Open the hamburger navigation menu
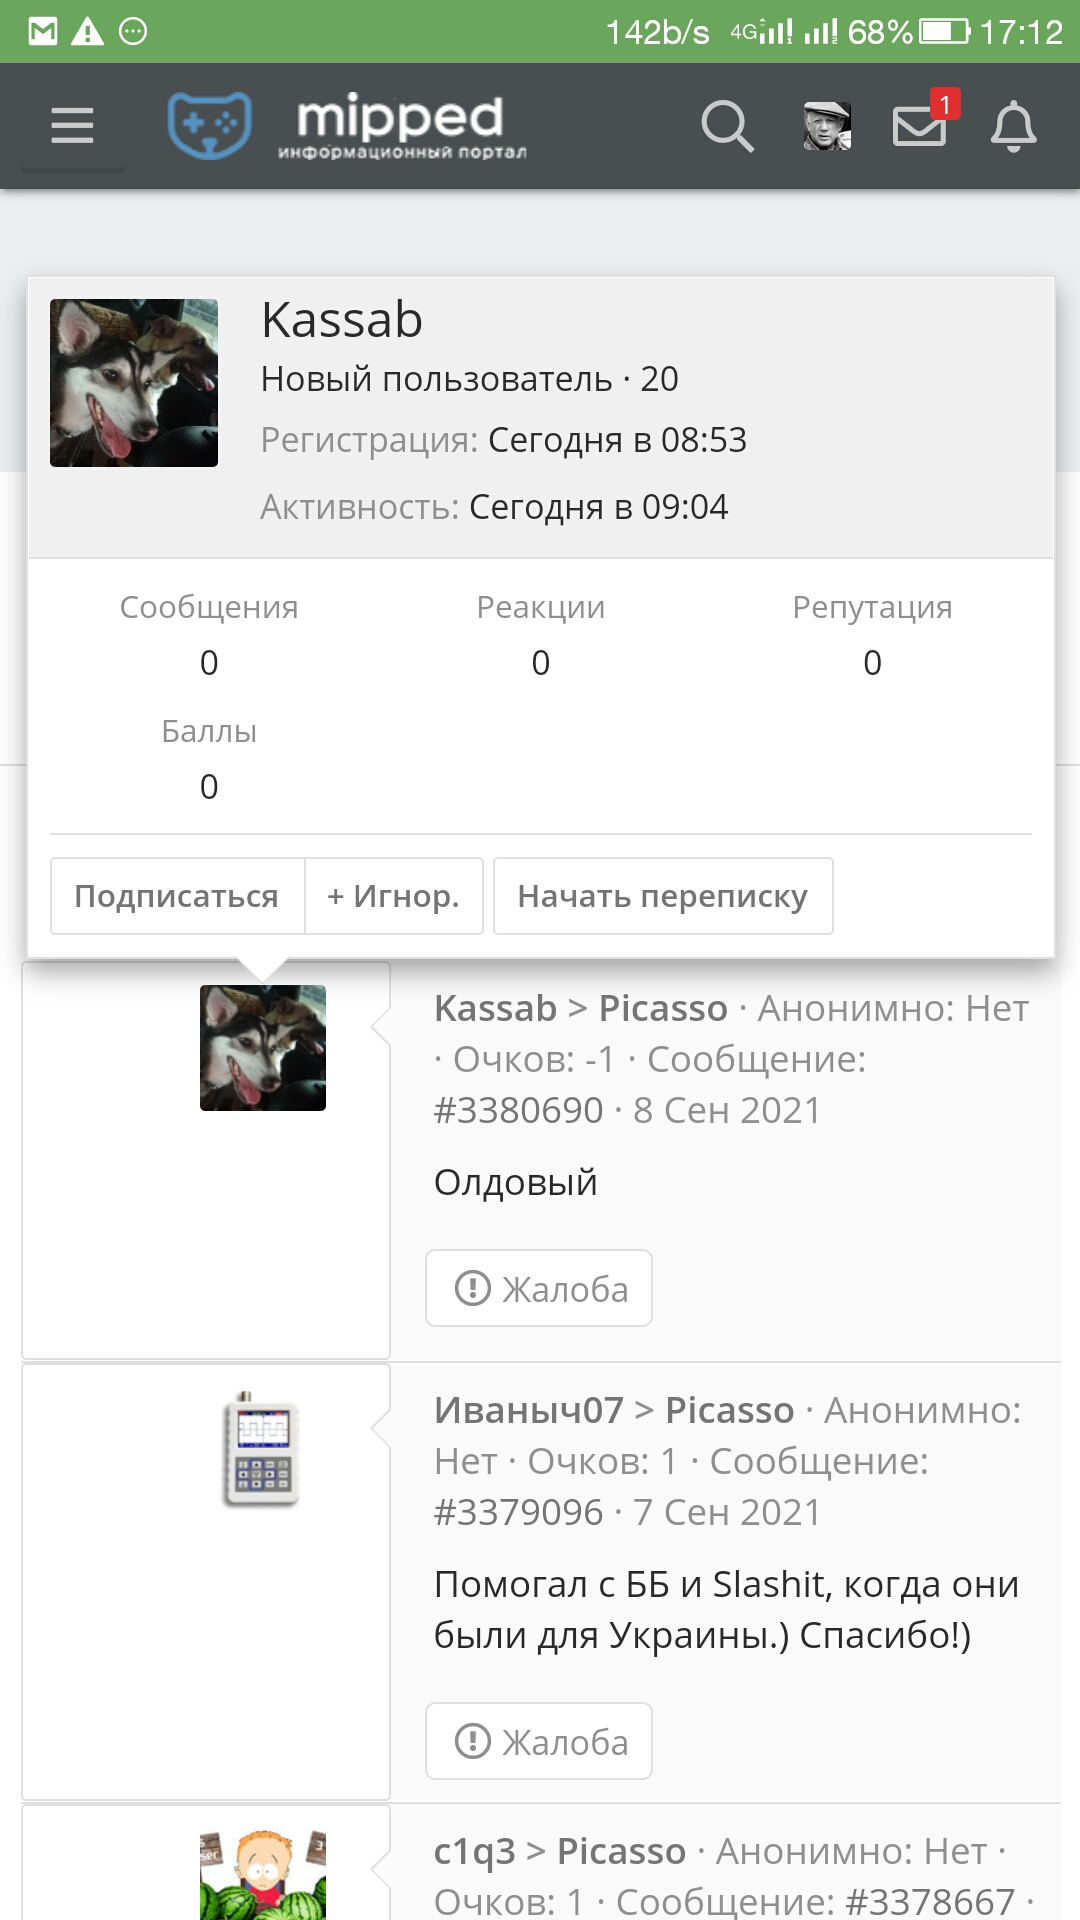 [72, 126]
